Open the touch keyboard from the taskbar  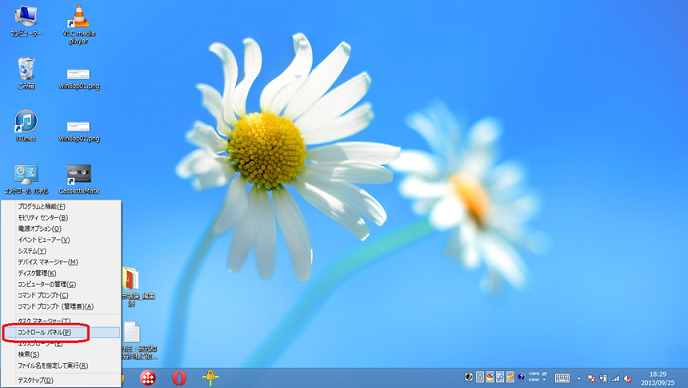pyautogui.click(x=562, y=378)
